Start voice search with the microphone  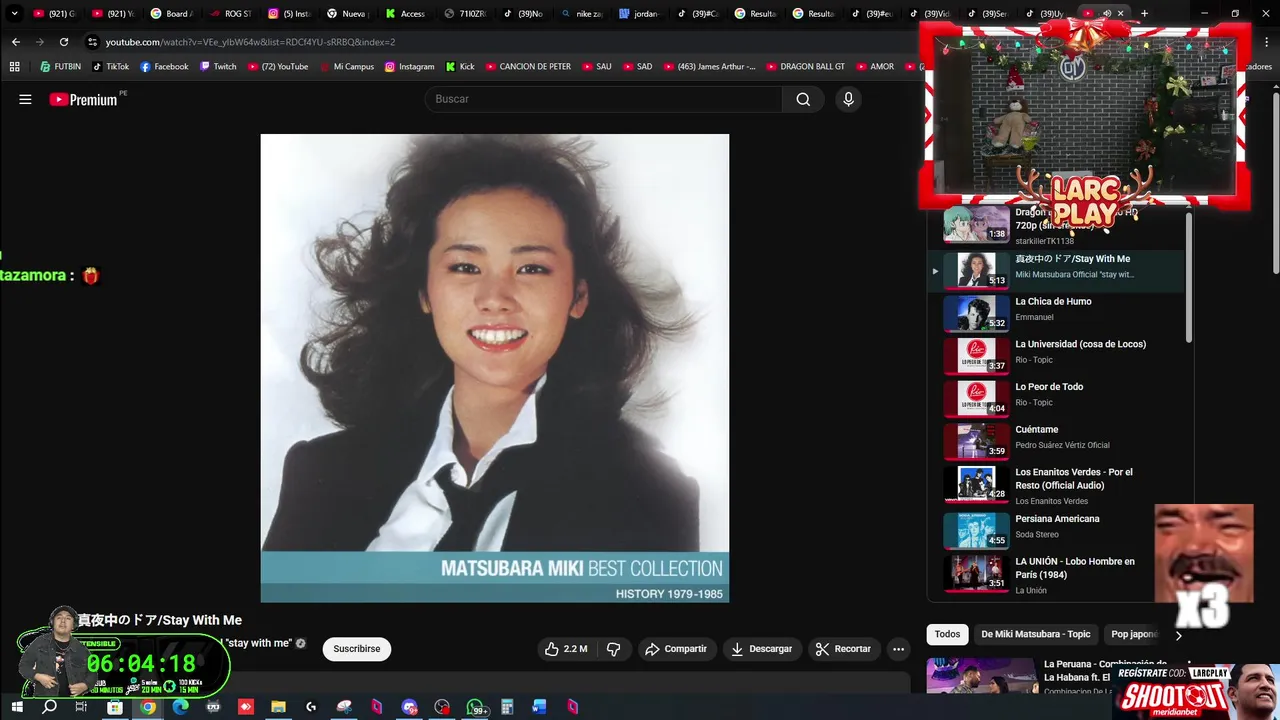pyautogui.click(x=848, y=99)
